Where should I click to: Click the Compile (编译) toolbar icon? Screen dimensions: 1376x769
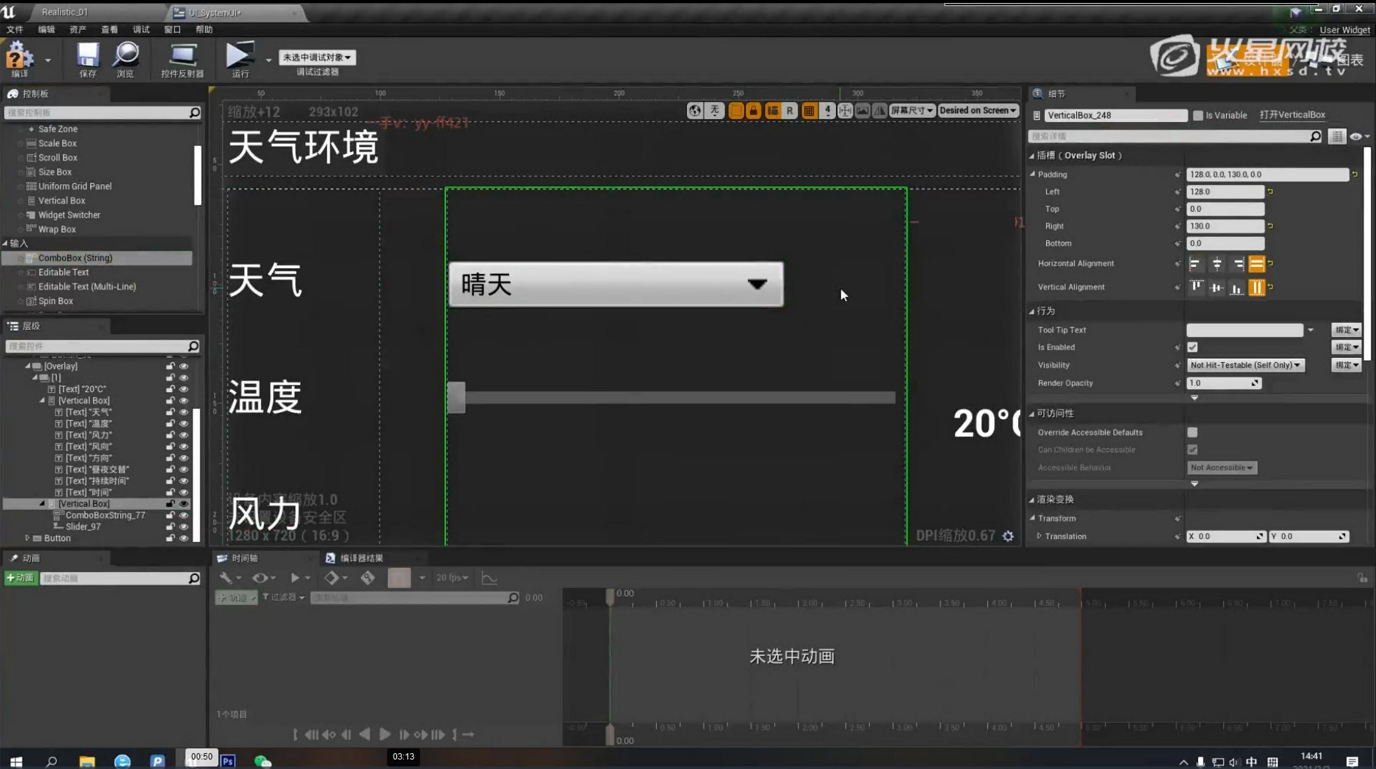tap(19, 57)
